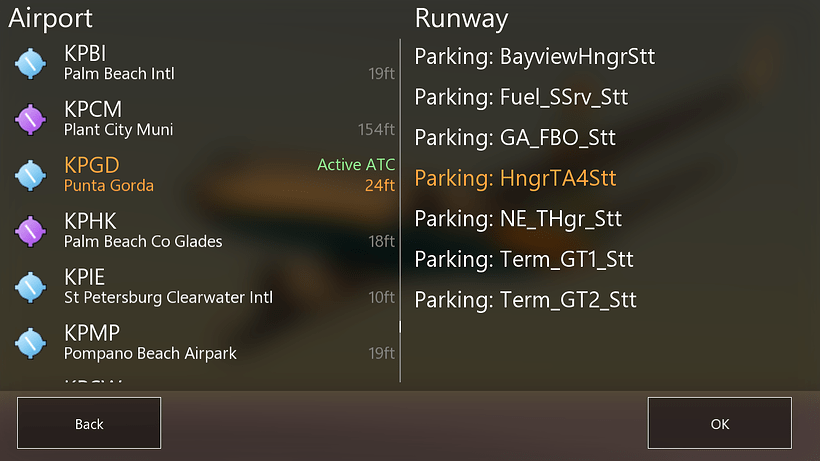Click the purple KPCM airport icon
820x461 pixels.
[30, 119]
